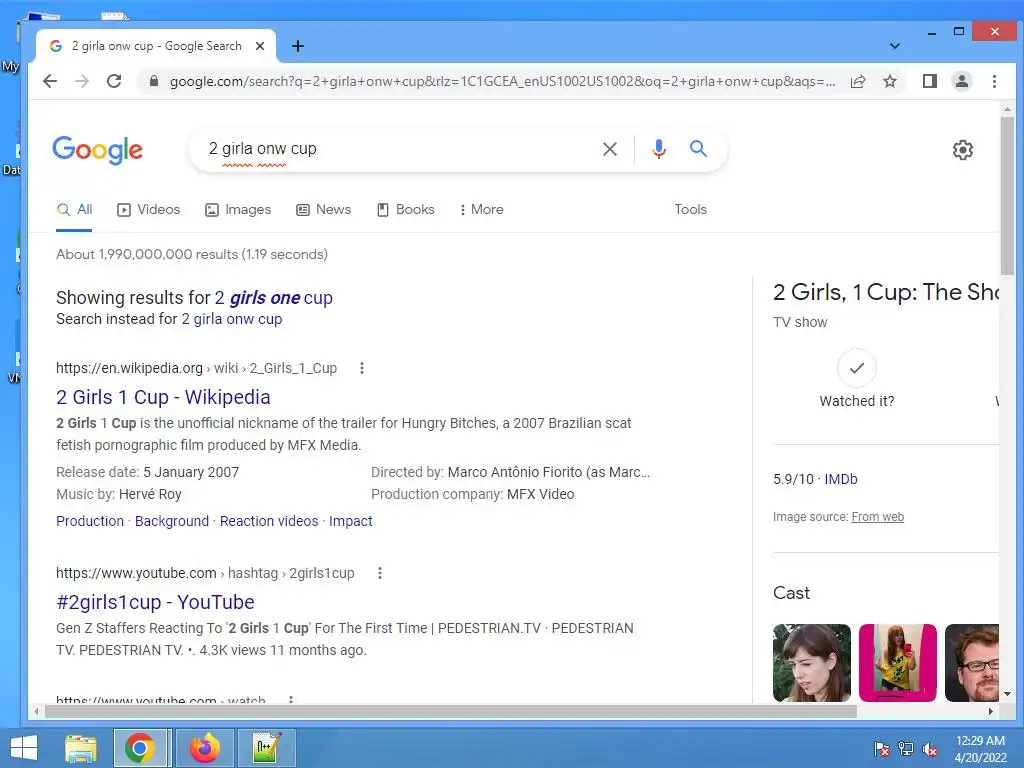This screenshot has width=1024, height=768.
Task: Open Notepad++ from taskbar
Action: [266, 748]
